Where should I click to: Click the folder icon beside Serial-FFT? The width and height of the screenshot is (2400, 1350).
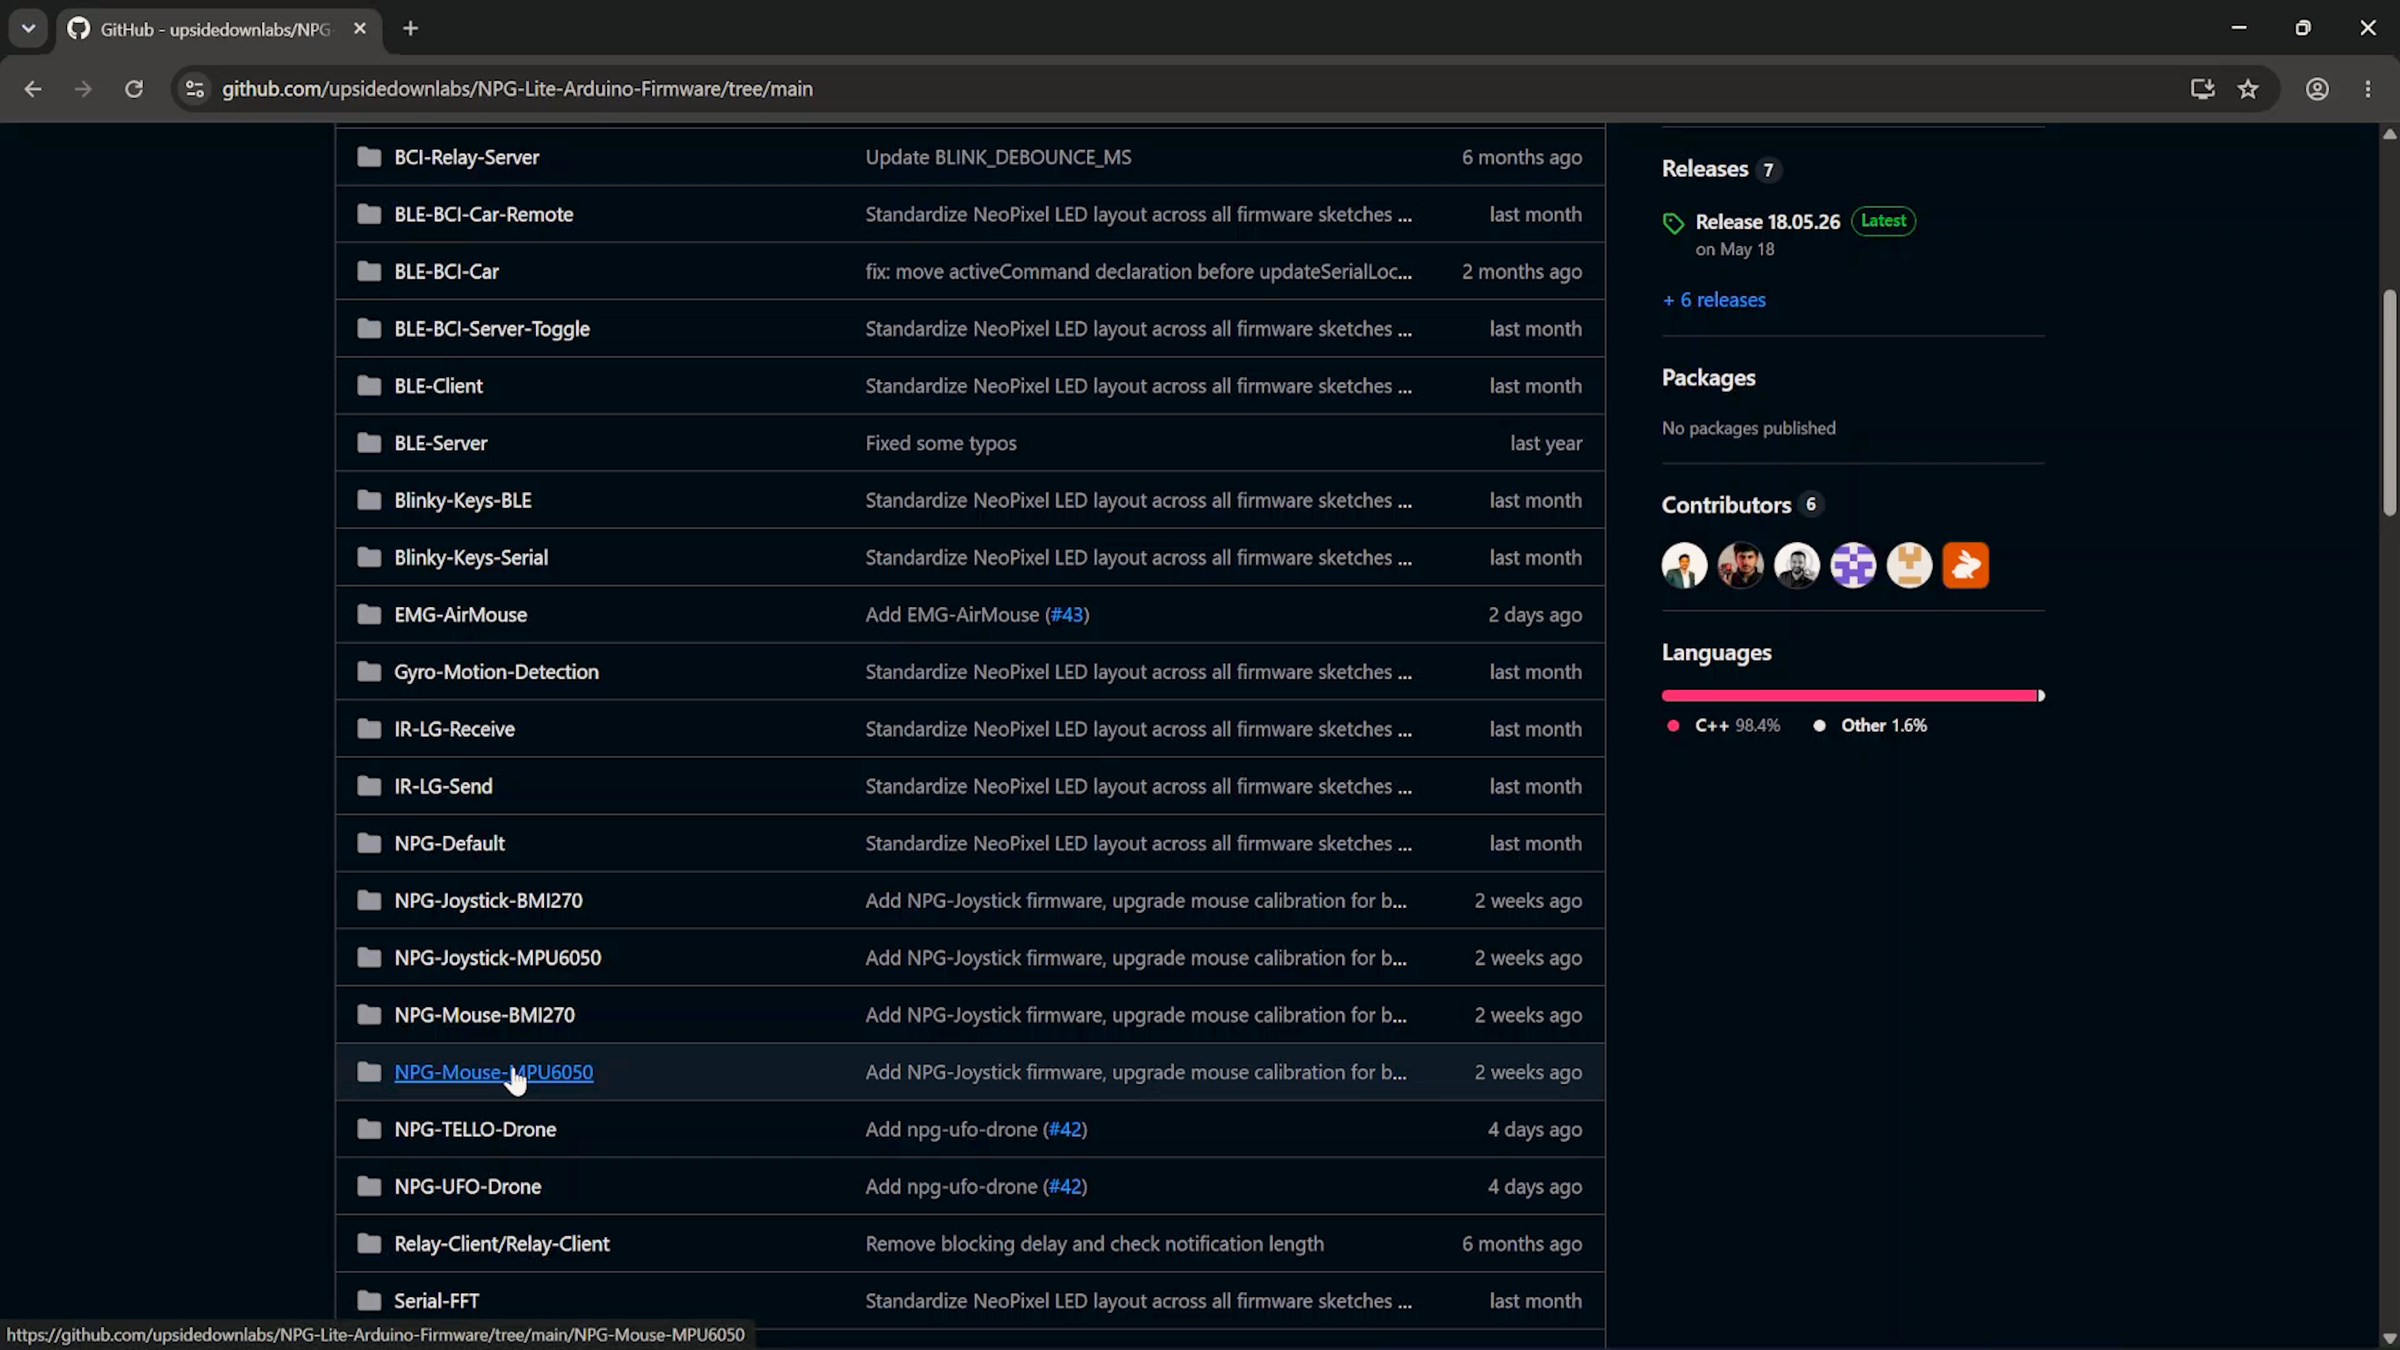coord(369,1301)
